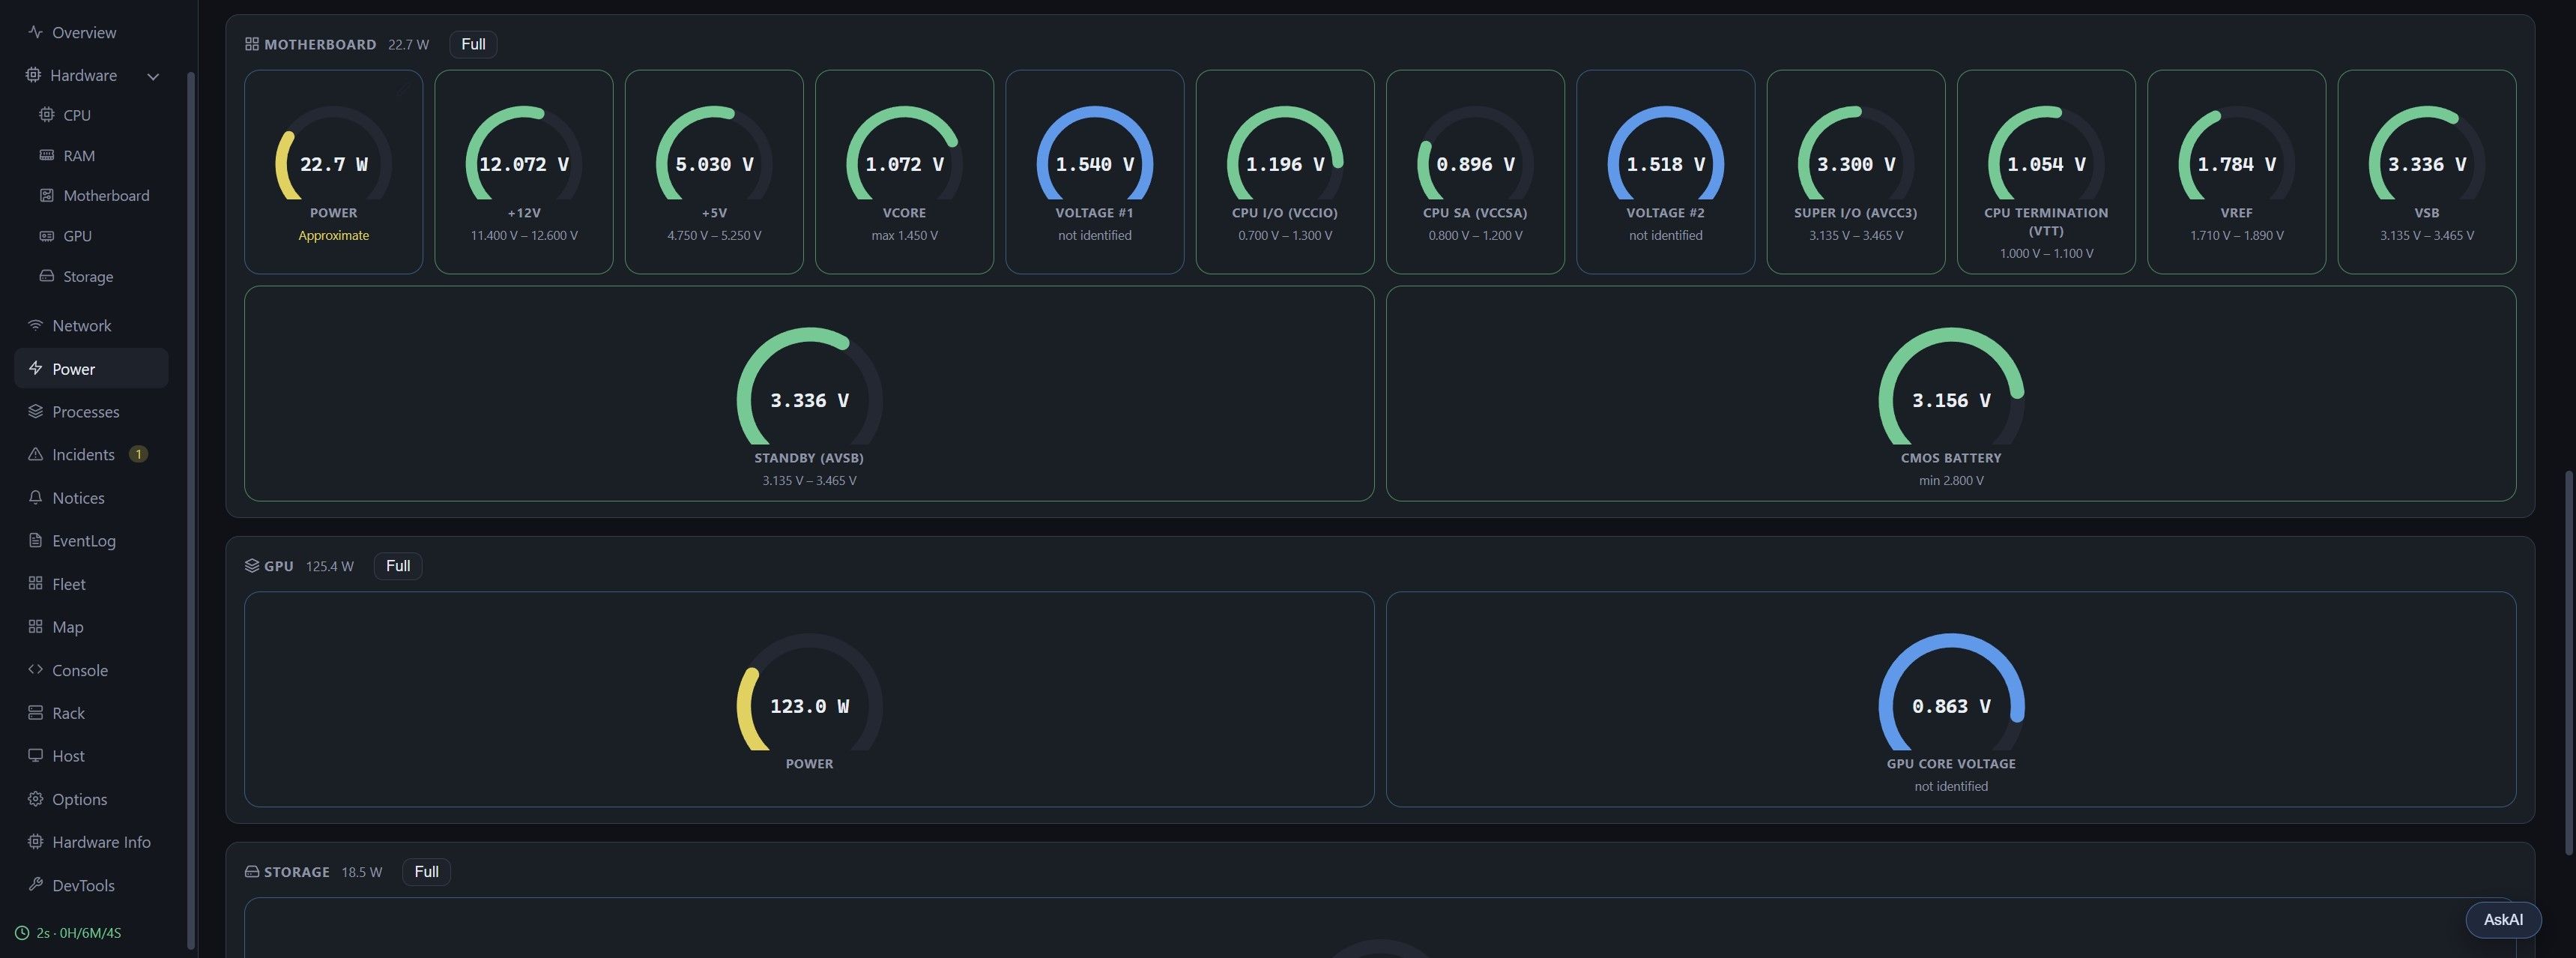The width and height of the screenshot is (2576, 958).
Task: Click the Host monitor icon
Action: point(35,755)
